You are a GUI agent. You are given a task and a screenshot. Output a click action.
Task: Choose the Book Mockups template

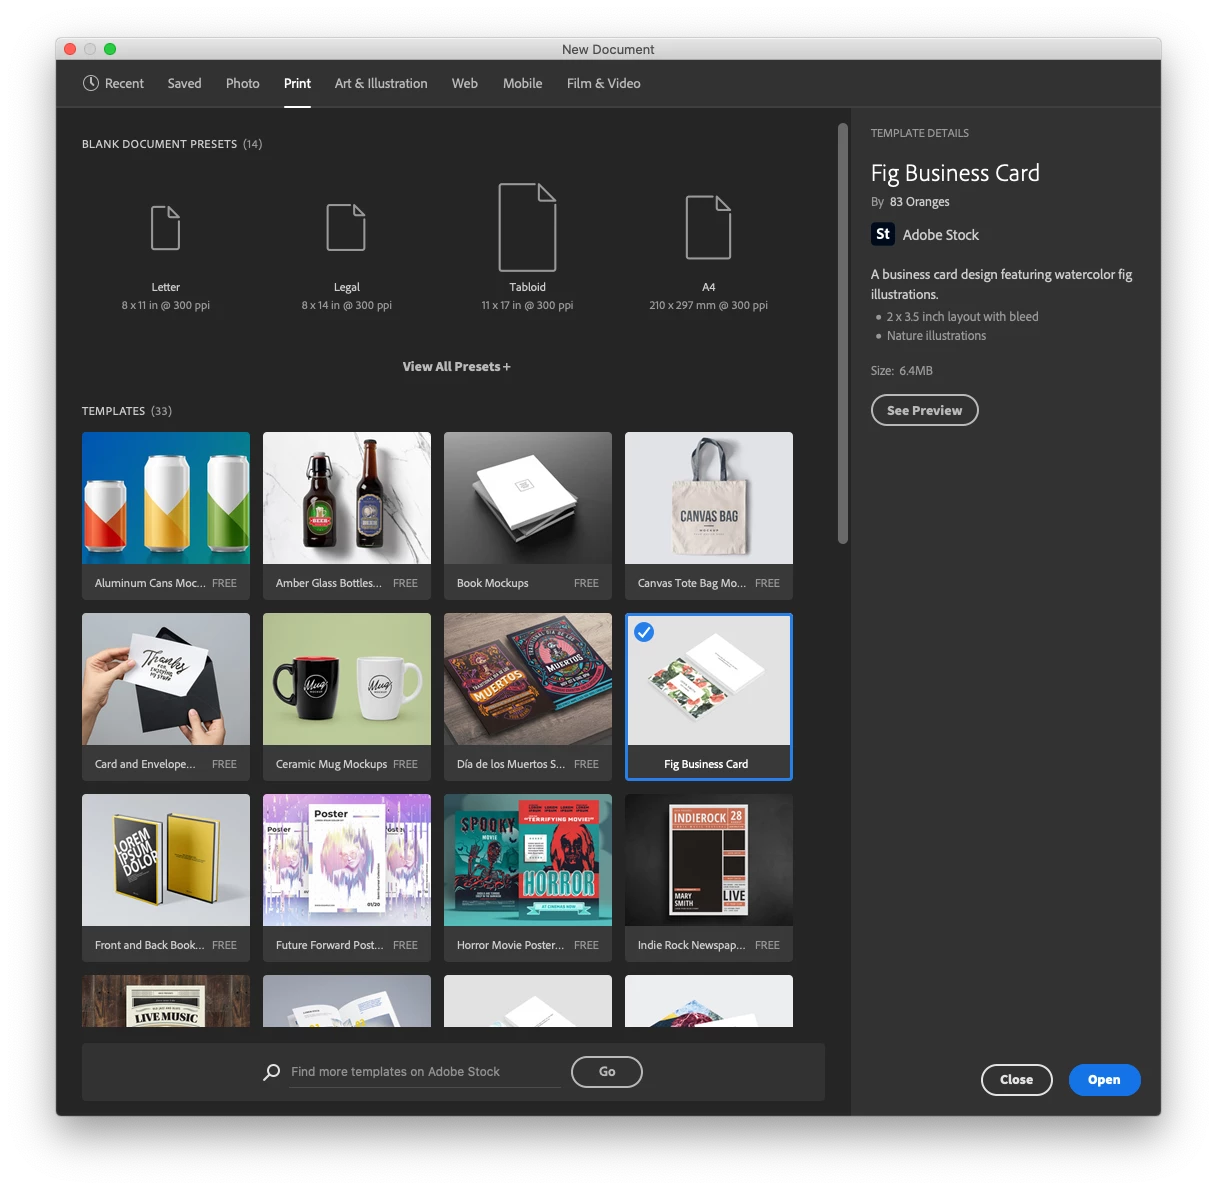point(528,516)
